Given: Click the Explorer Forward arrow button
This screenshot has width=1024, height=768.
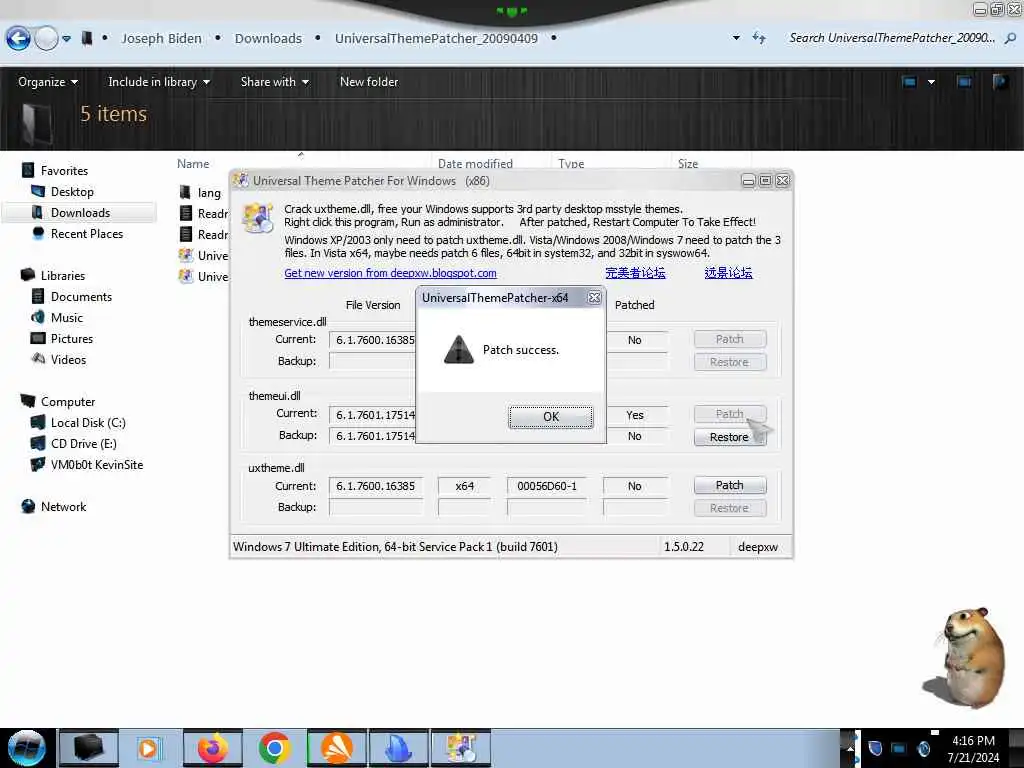Looking at the screenshot, I should pyautogui.click(x=46, y=39).
